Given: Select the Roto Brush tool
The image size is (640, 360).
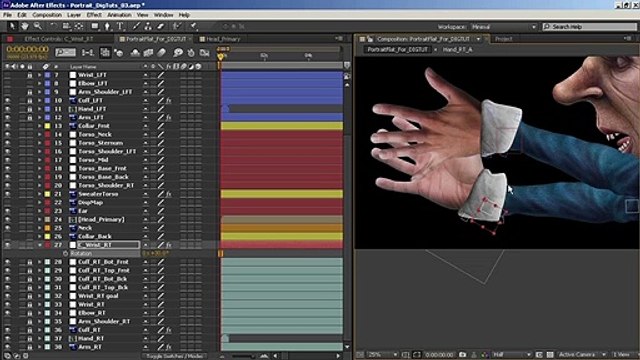Looking at the screenshot, I should (176, 27).
